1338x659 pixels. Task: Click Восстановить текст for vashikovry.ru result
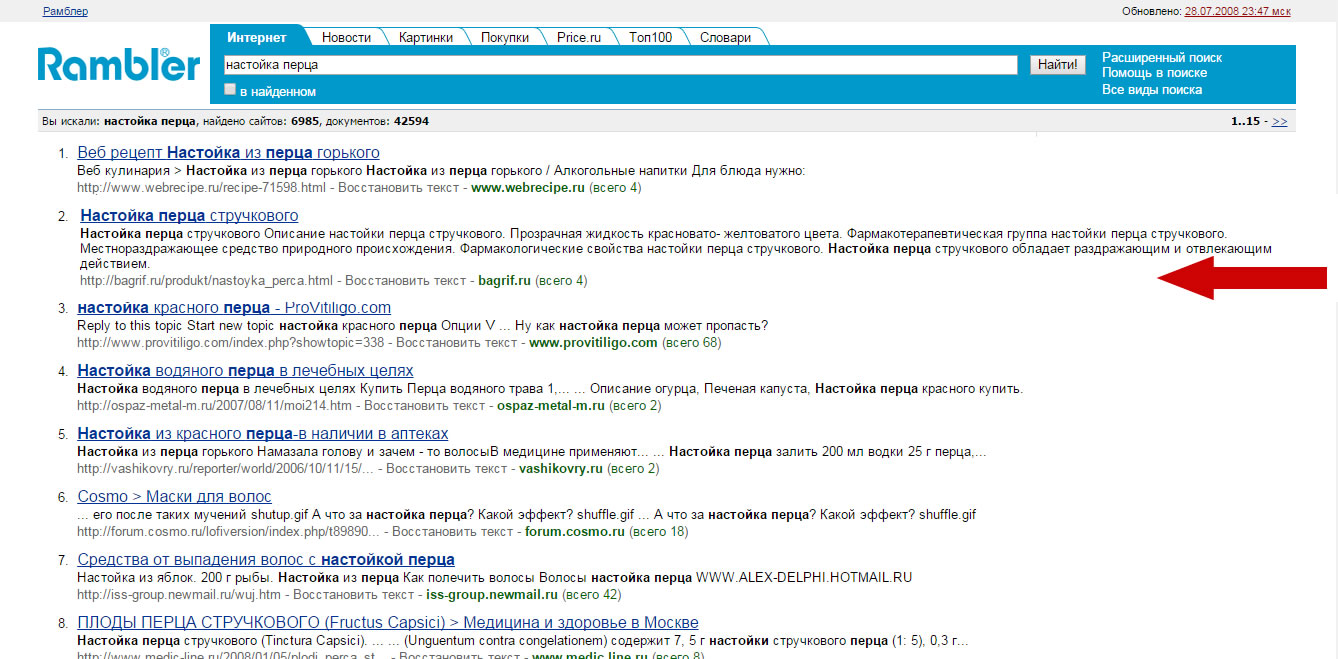click(x=447, y=468)
